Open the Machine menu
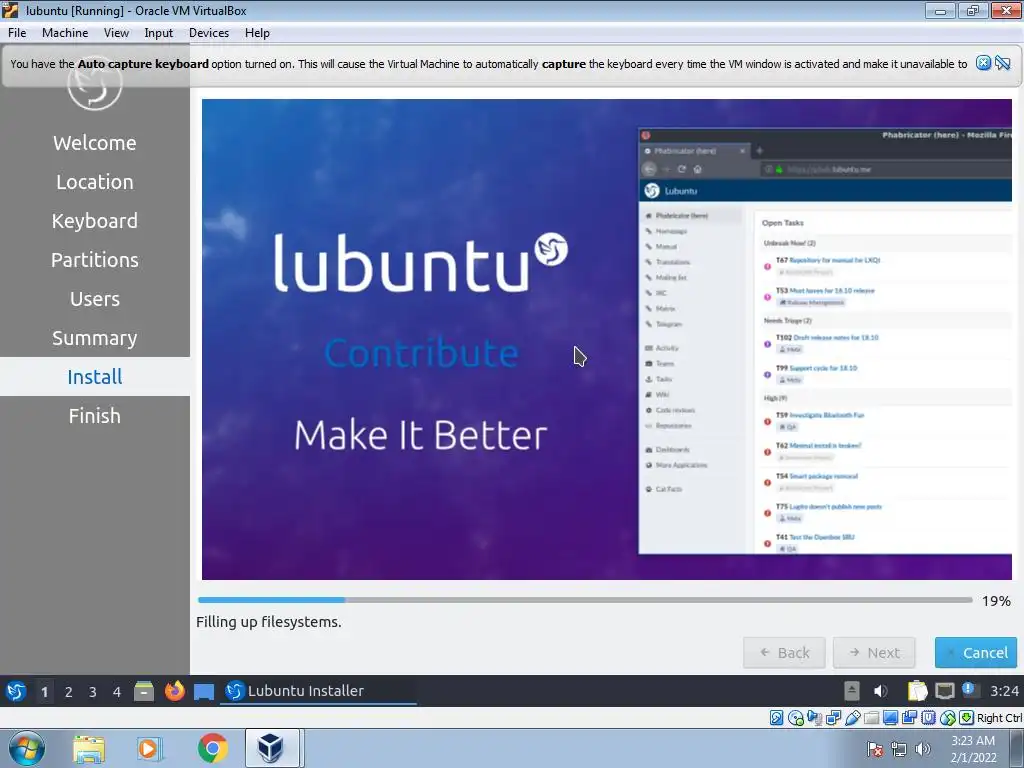 click(x=65, y=33)
